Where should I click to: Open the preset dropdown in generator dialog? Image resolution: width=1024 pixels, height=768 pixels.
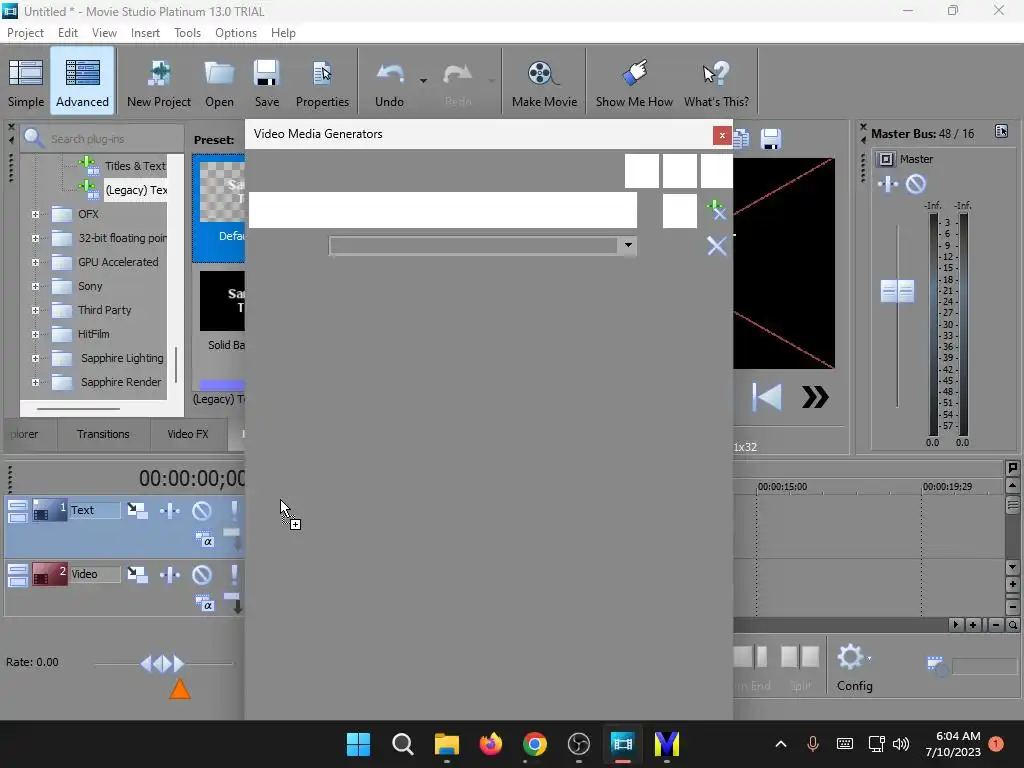pos(628,246)
